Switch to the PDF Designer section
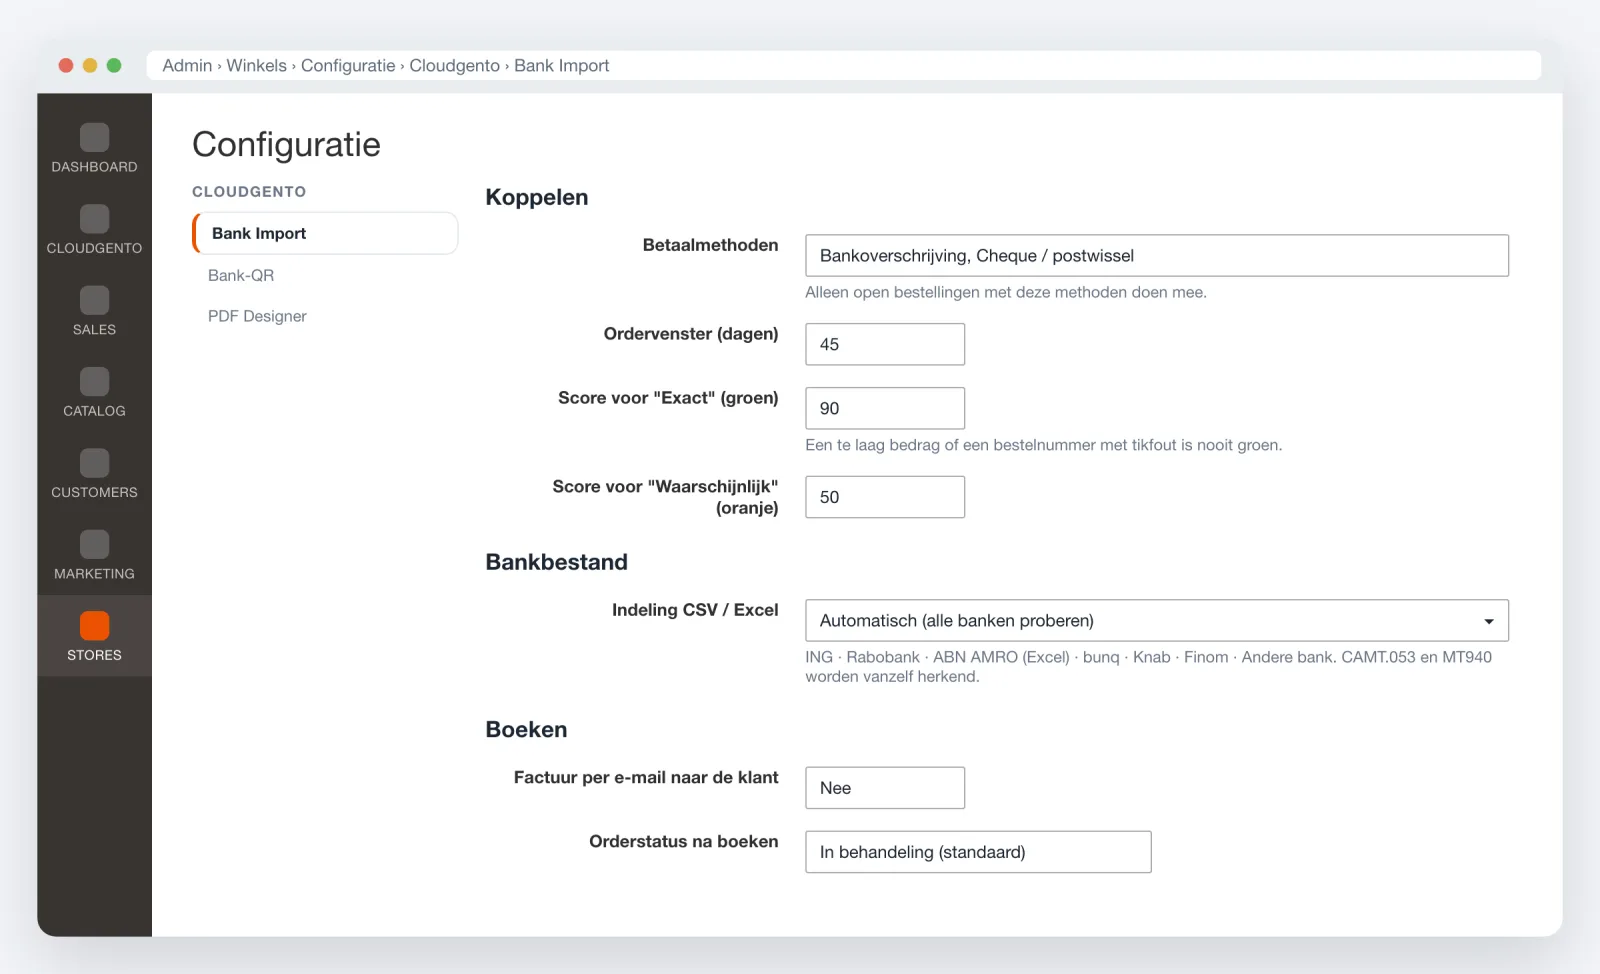This screenshot has width=1600, height=974. point(257,316)
